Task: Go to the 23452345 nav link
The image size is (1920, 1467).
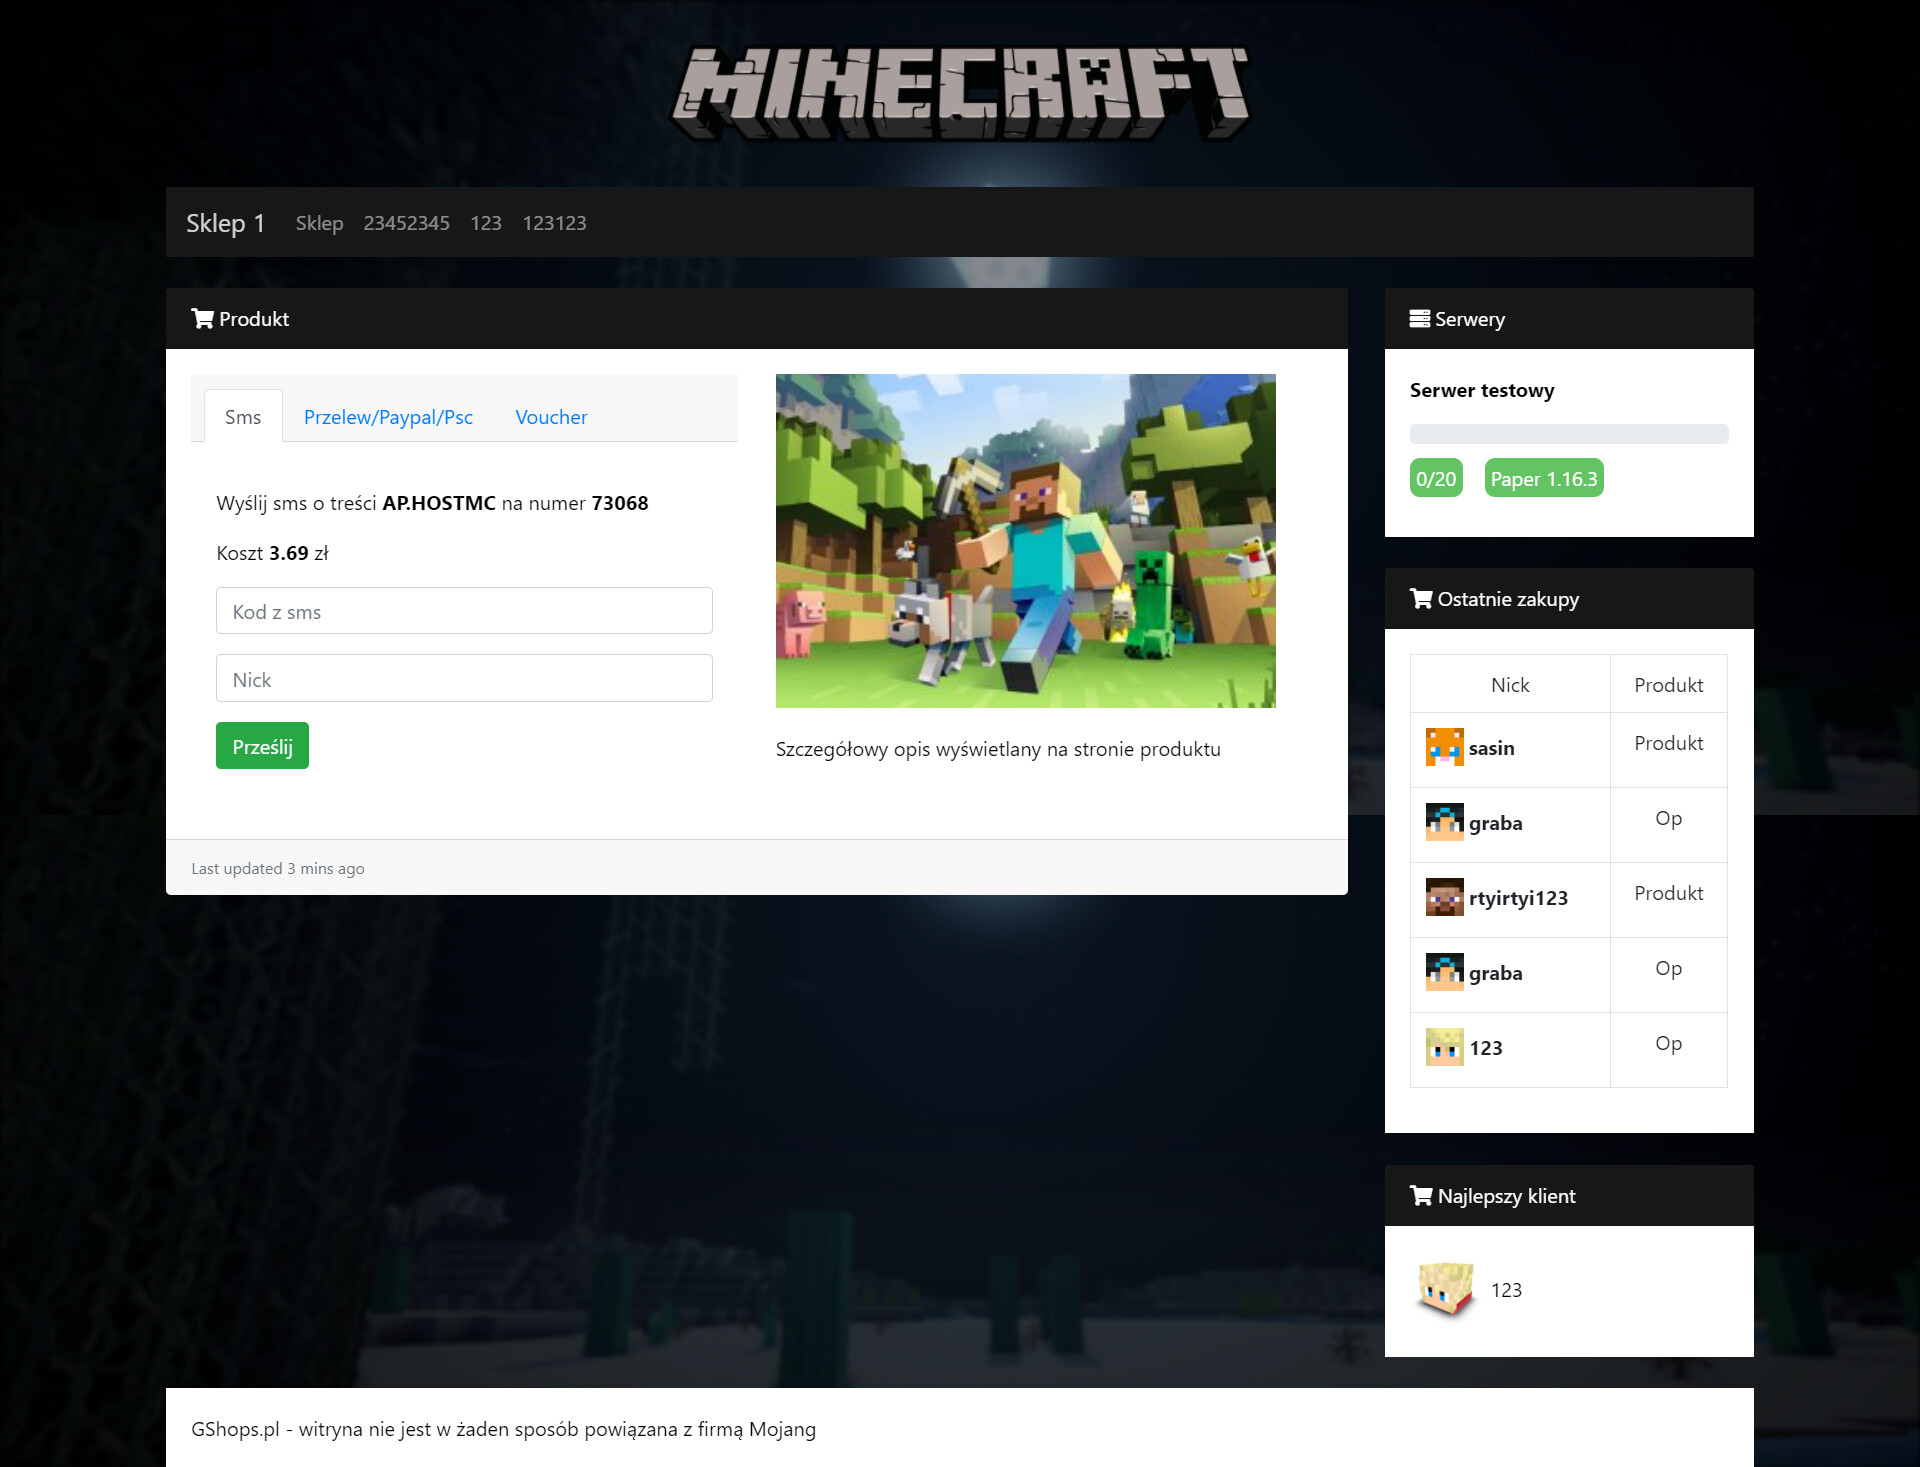Action: [406, 223]
